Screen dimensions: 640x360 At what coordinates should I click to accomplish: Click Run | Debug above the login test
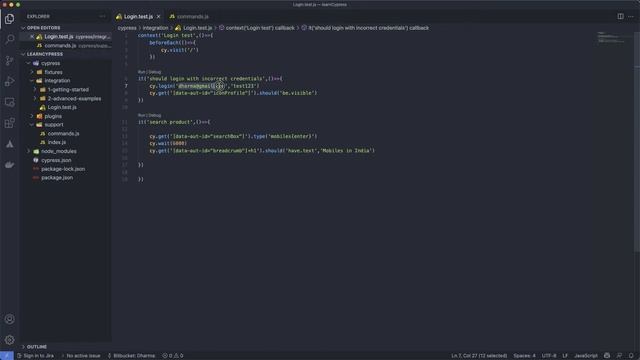(149, 72)
